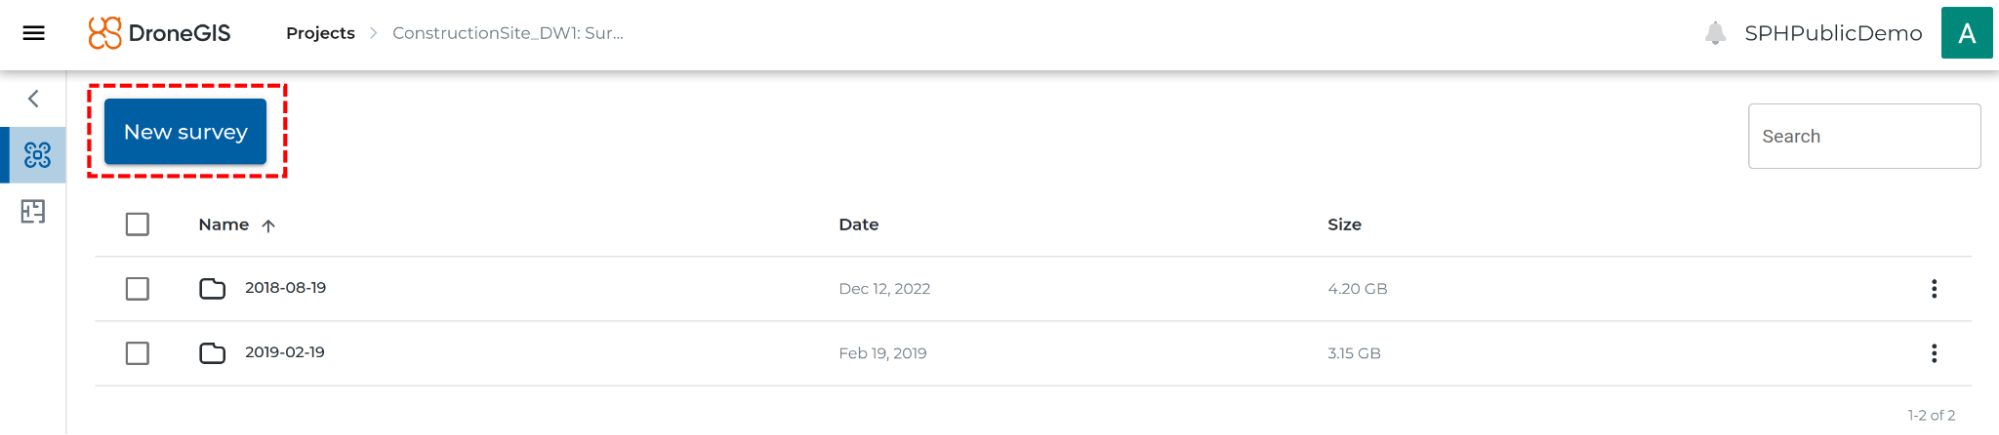
Task: Check the box for survey 2019-02-19
Action: [x=138, y=353]
